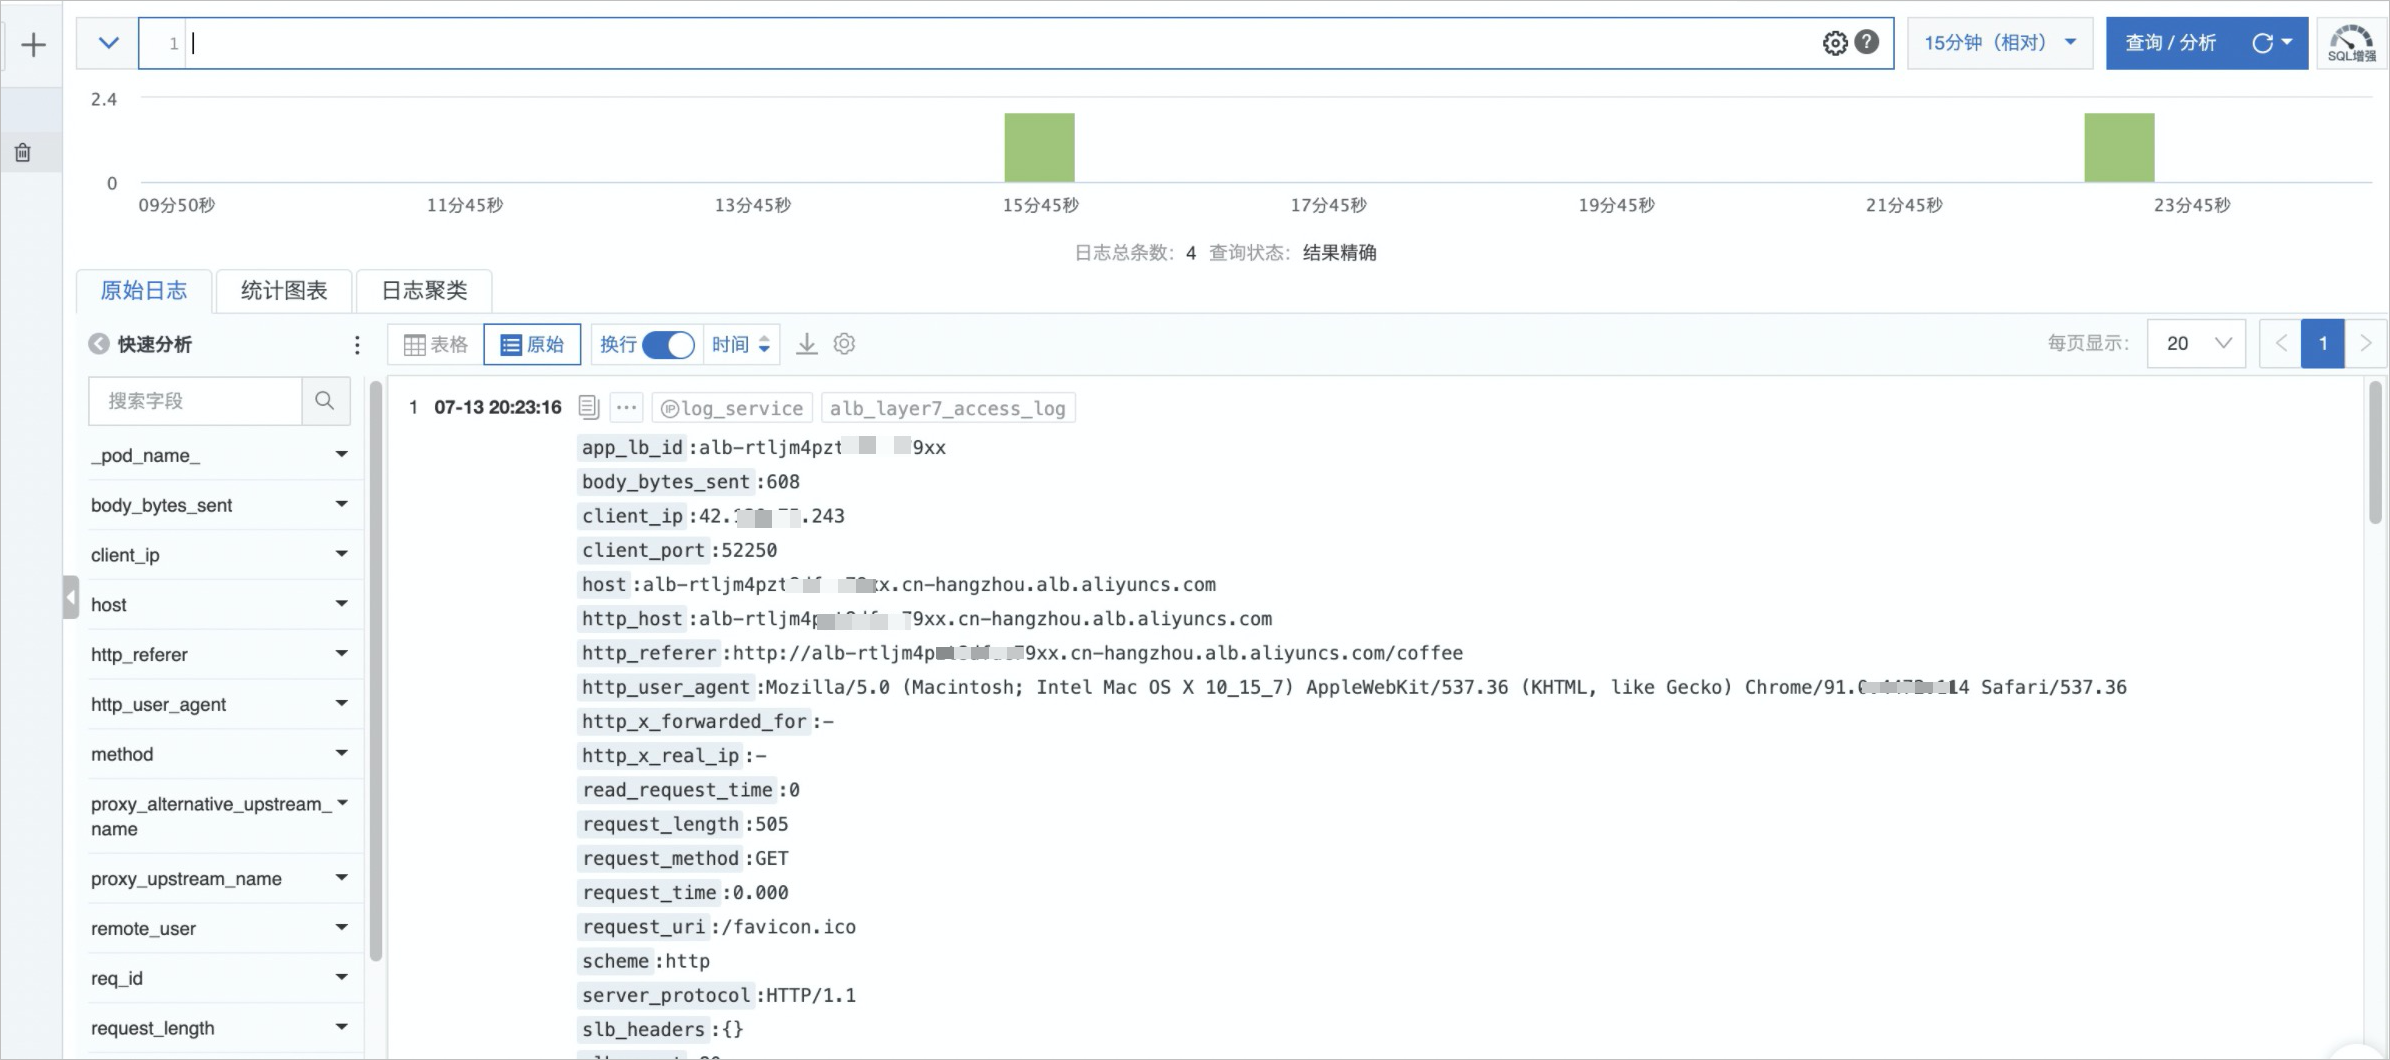Go to previous page arrow
Viewport: 2390px width, 1060px height.
click(x=2281, y=343)
